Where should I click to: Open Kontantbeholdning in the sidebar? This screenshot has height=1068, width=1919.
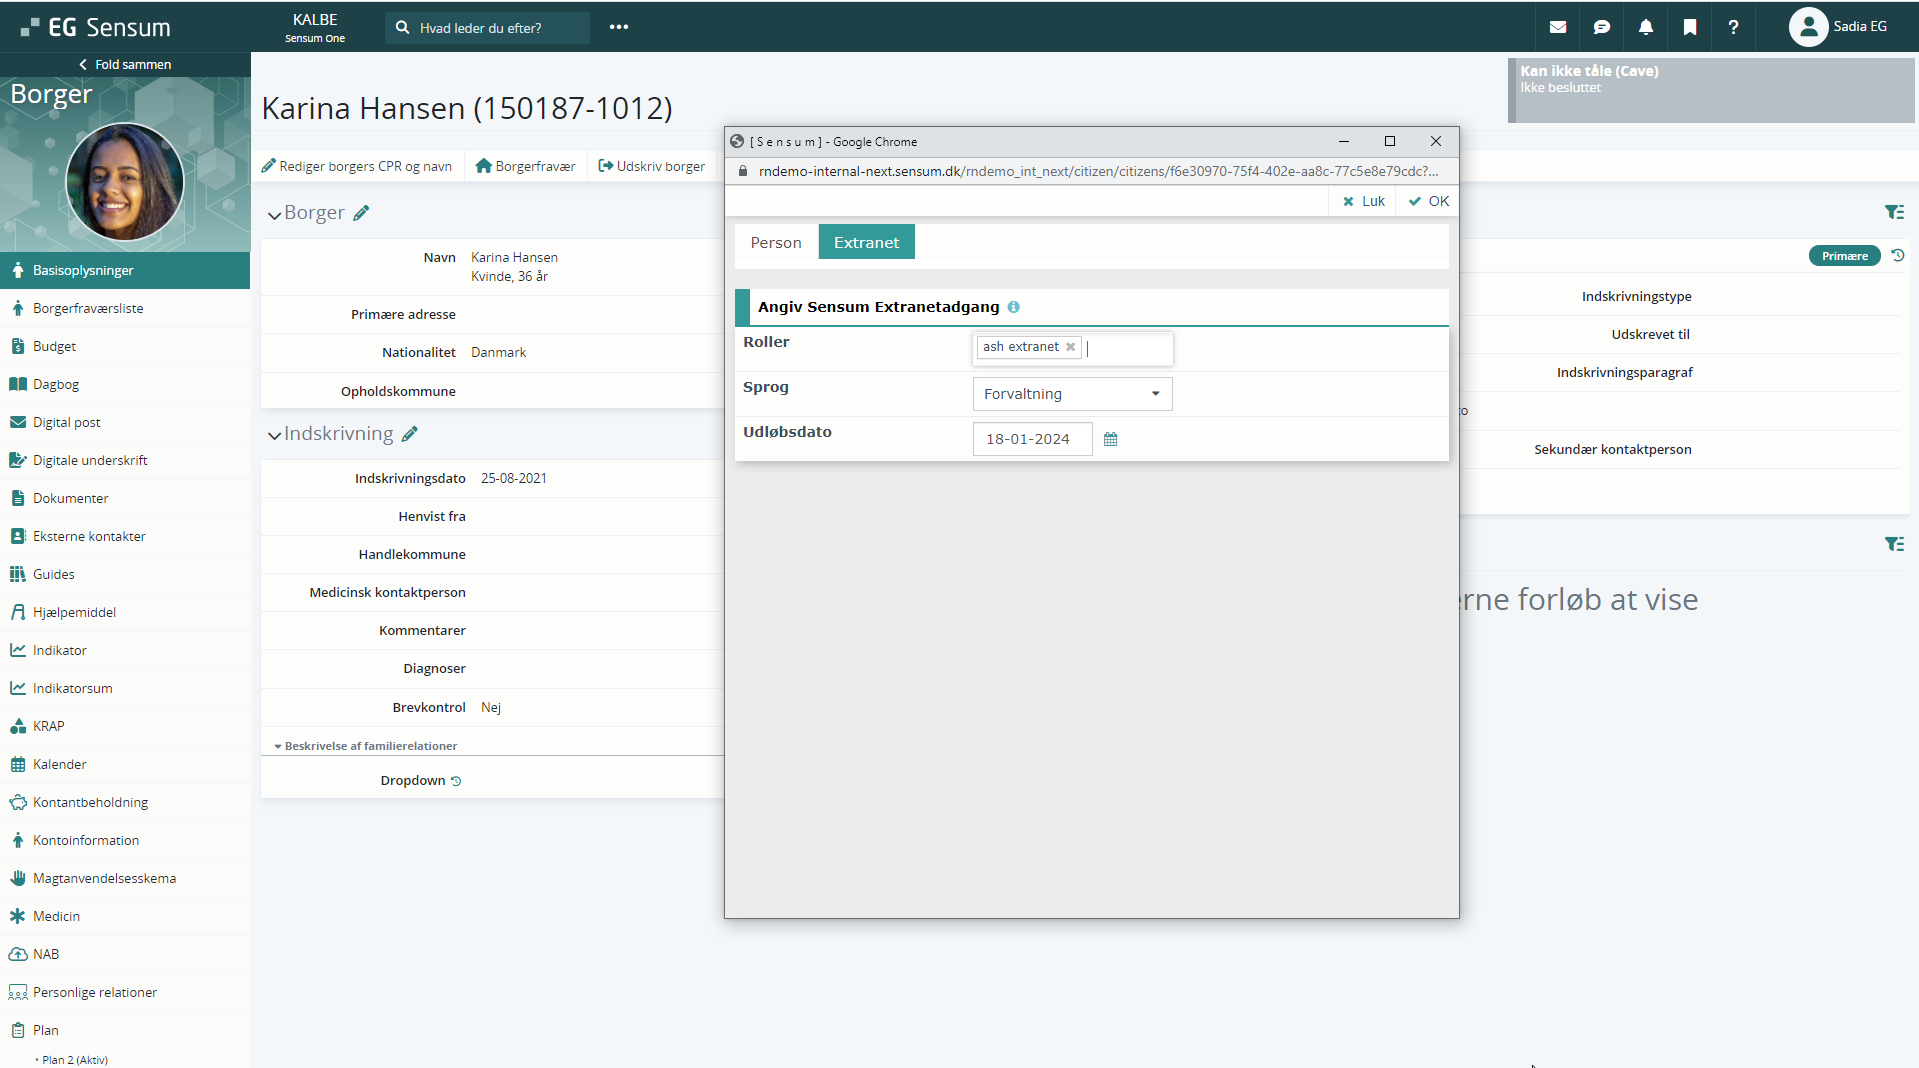[x=125, y=802]
